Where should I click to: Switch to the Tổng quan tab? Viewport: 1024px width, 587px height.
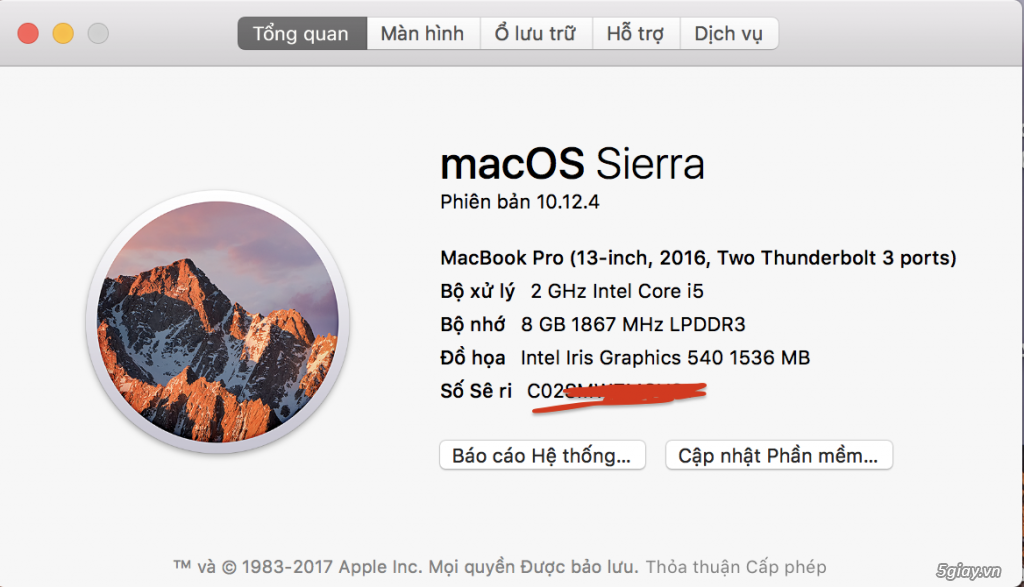point(302,33)
